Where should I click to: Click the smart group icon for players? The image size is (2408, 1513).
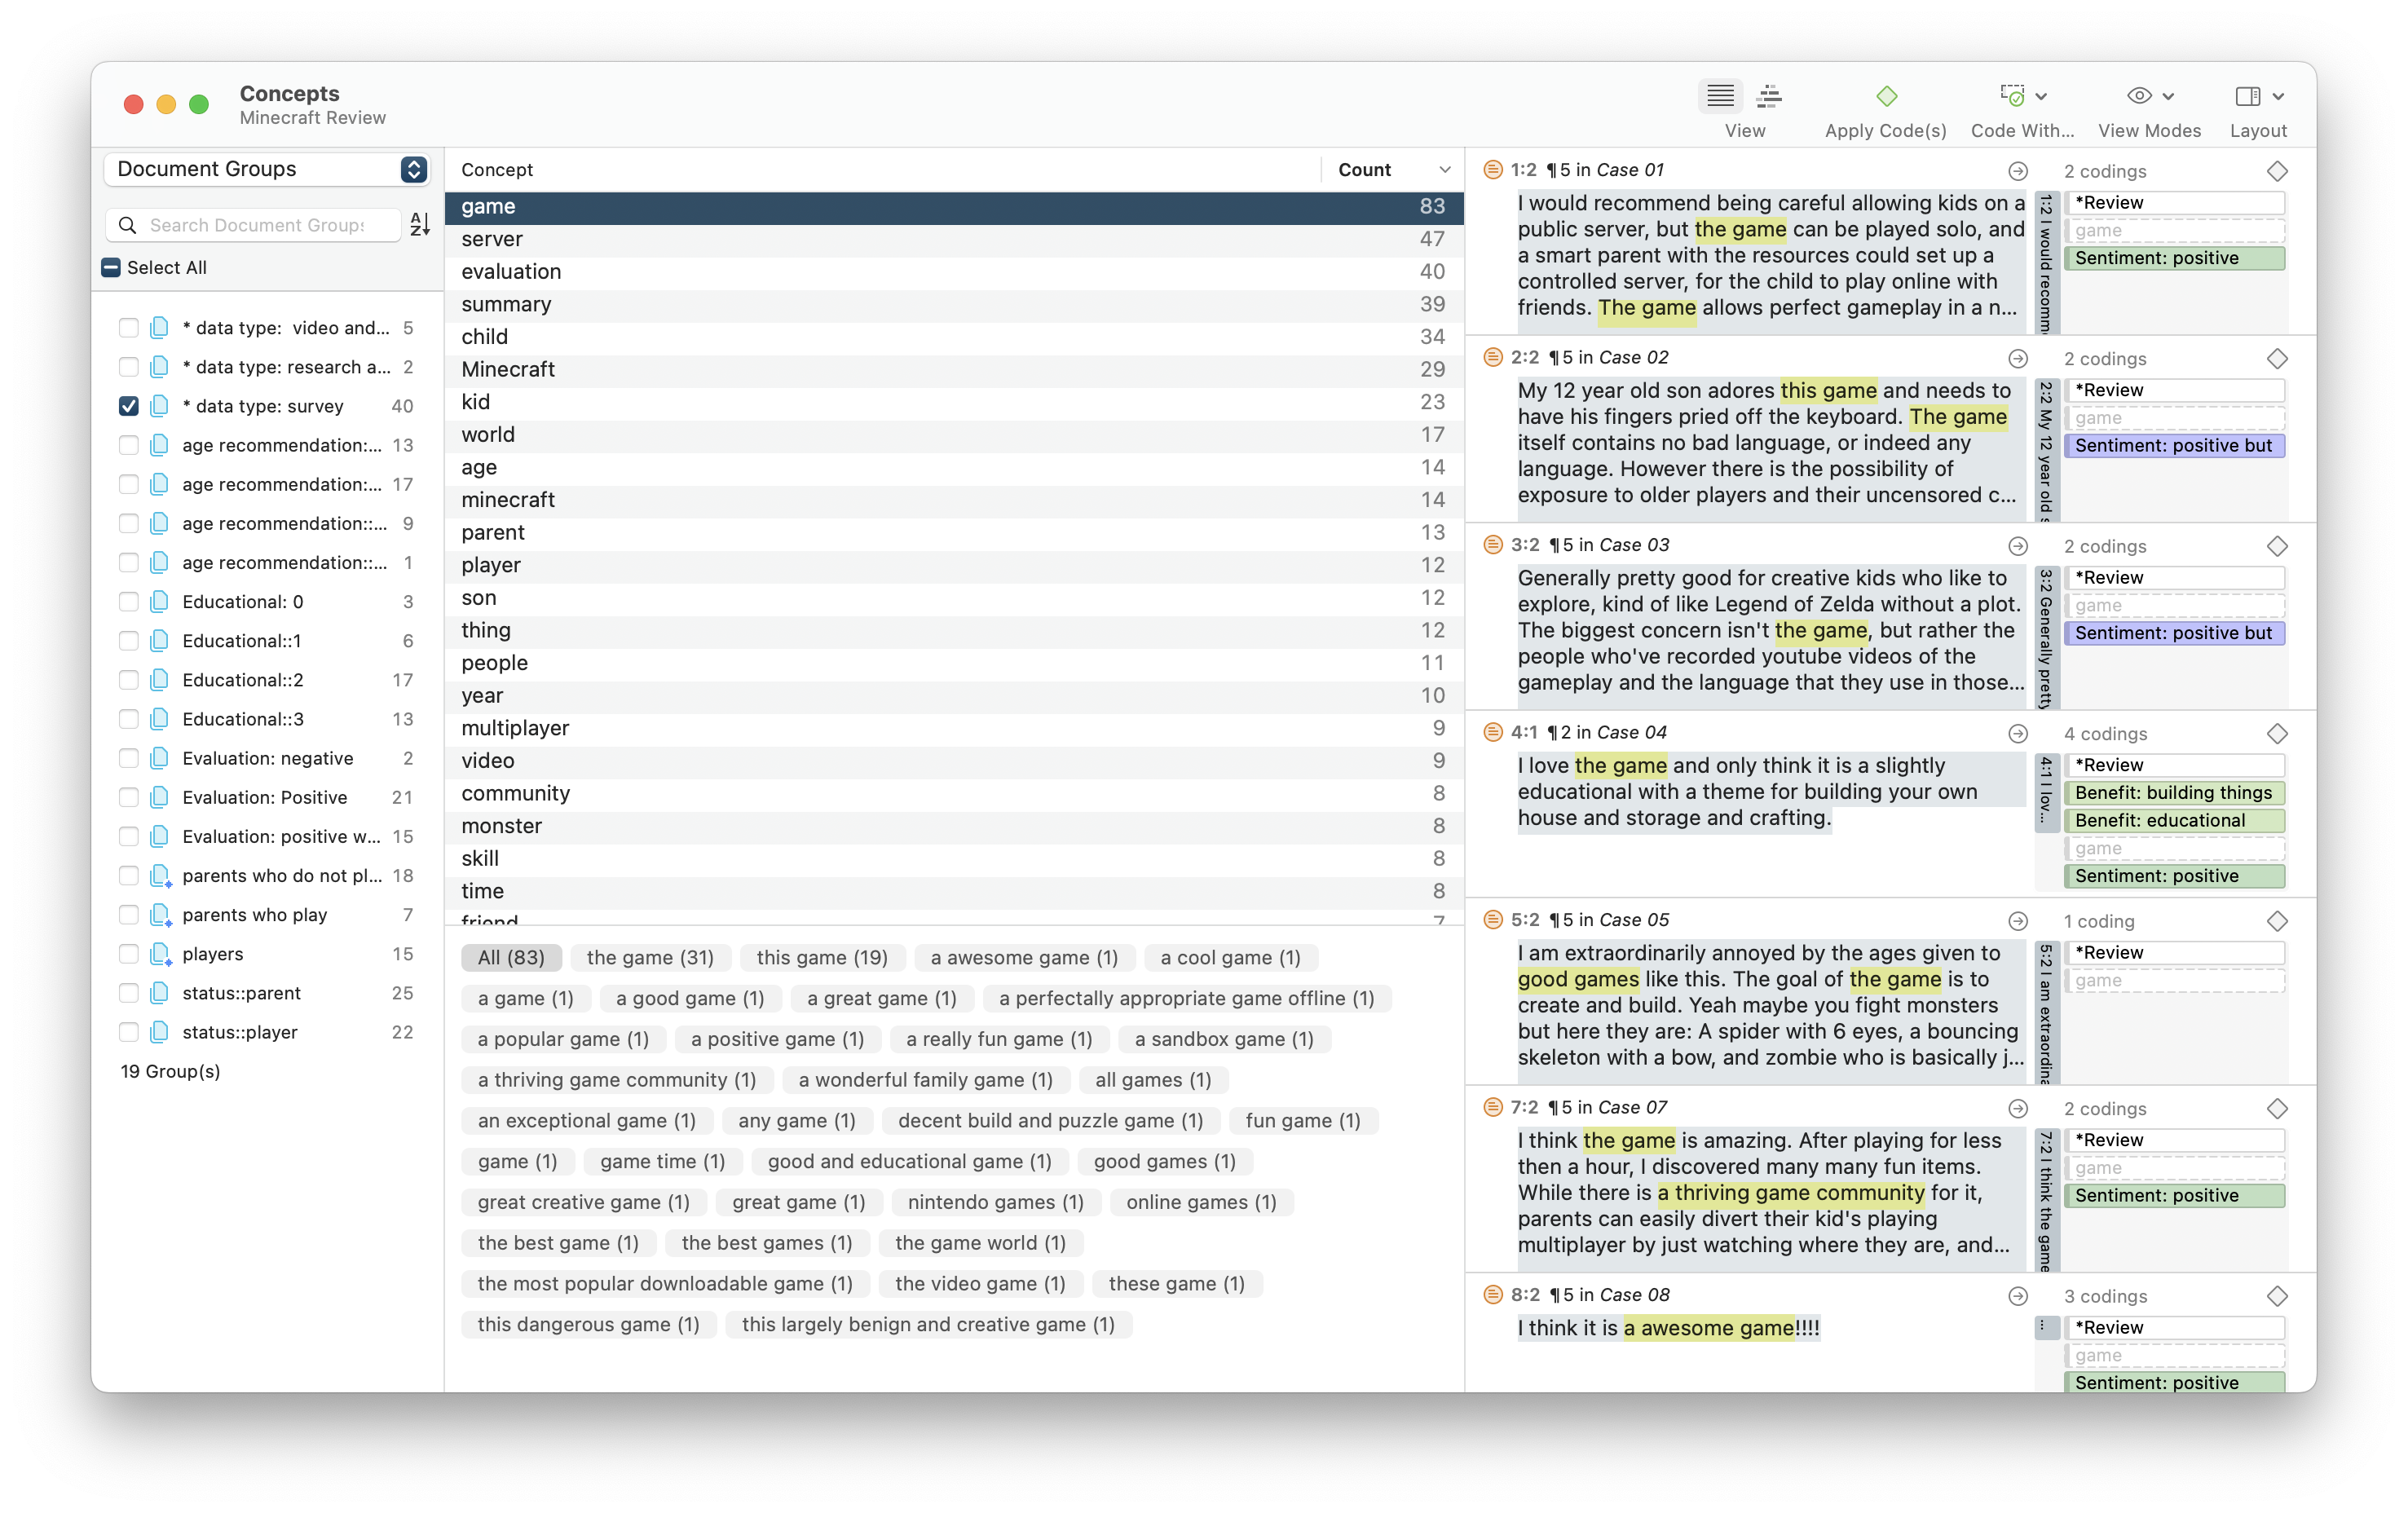click(160, 954)
